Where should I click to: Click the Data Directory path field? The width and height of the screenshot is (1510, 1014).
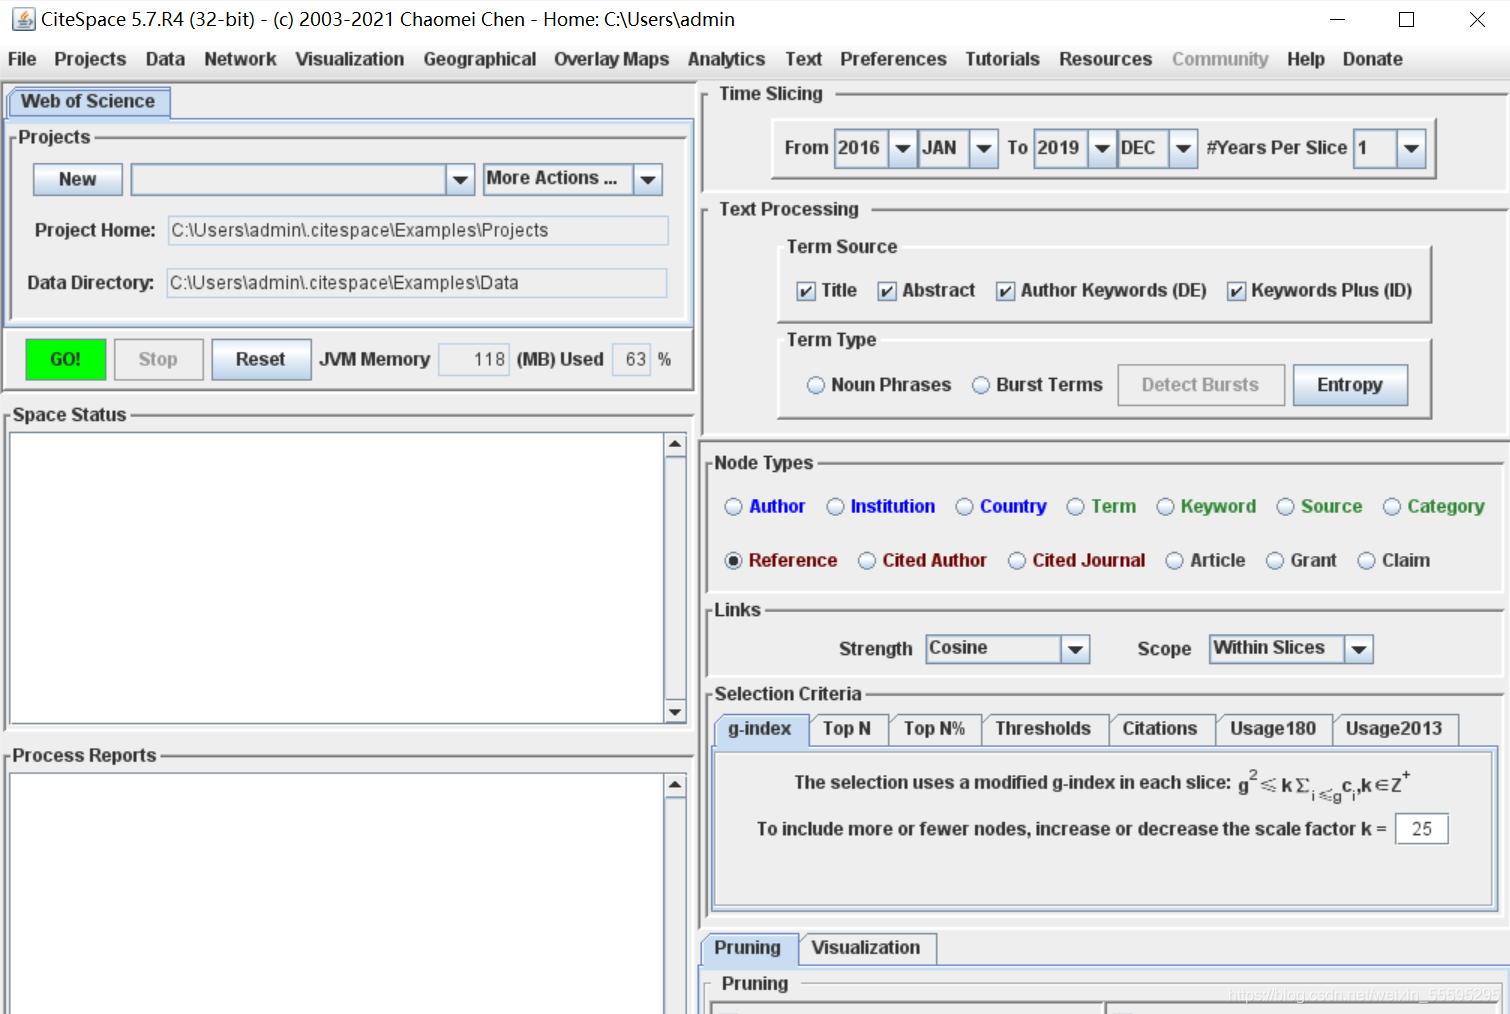point(417,283)
